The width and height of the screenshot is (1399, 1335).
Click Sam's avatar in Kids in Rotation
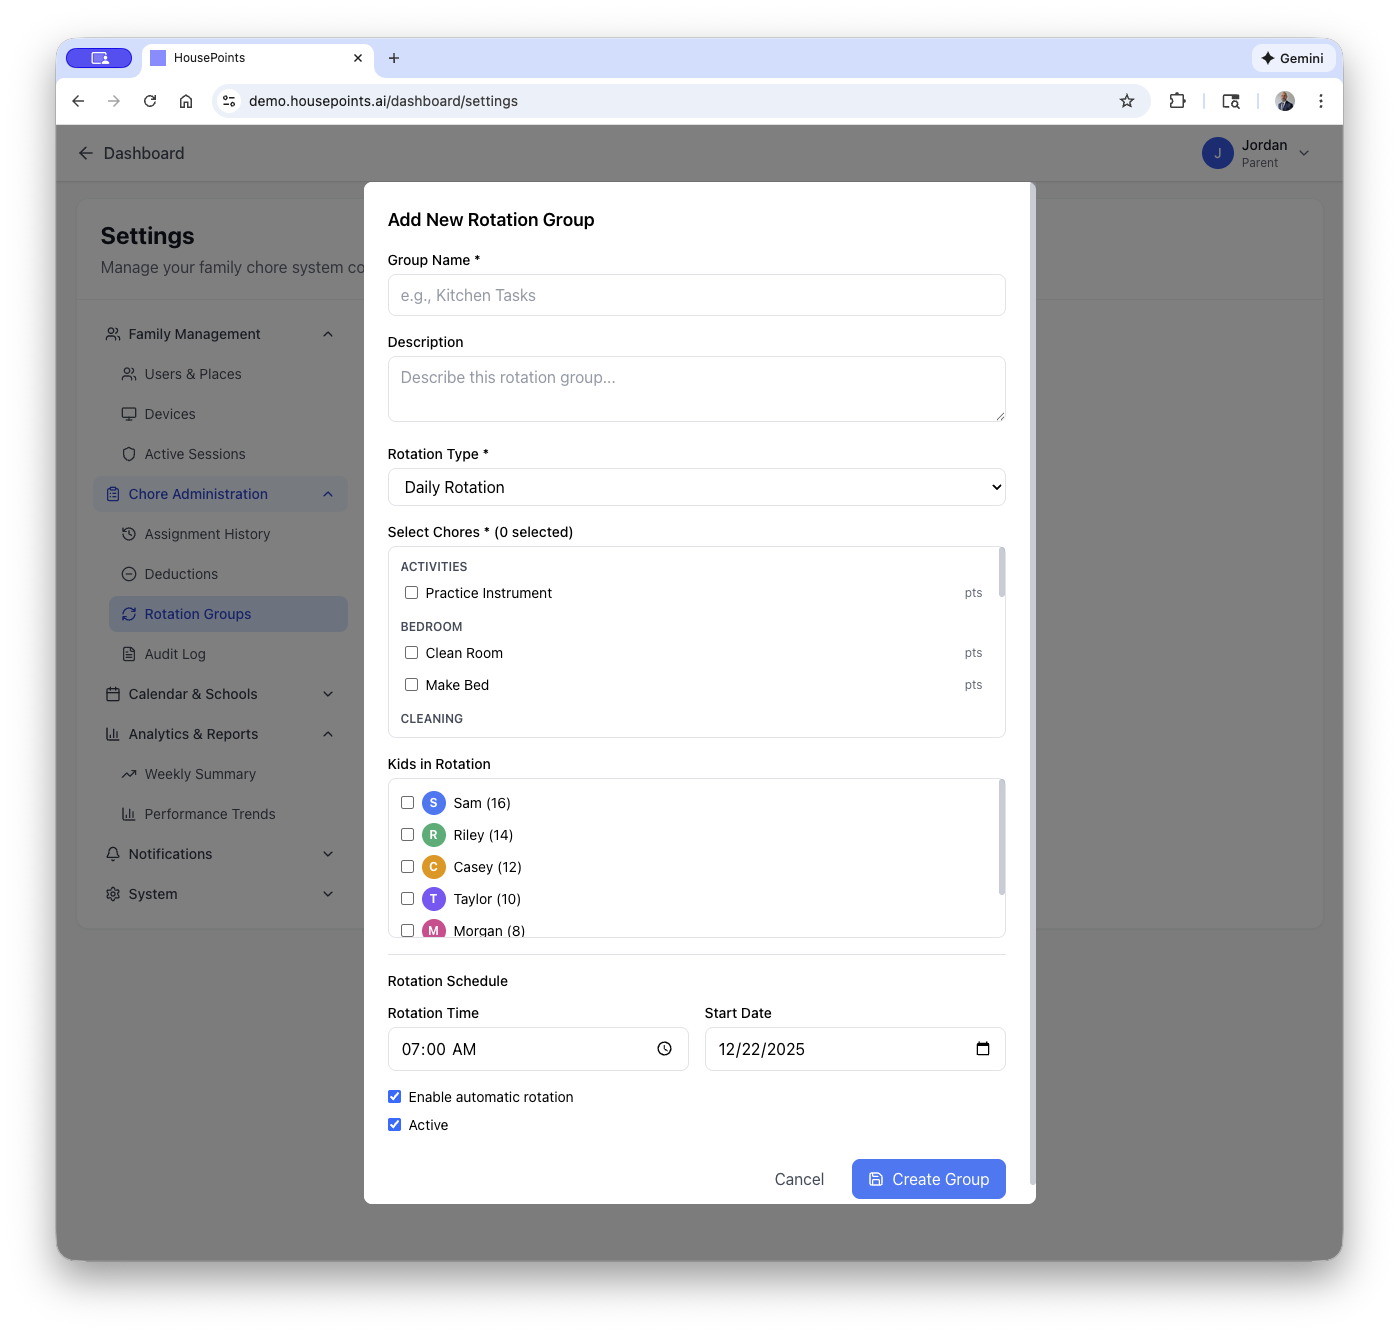(x=433, y=803)
